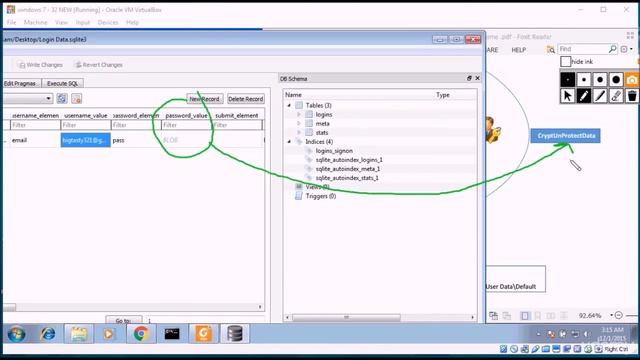
Task: Select the BLOB password_value cell
Action: coord(186,140)
